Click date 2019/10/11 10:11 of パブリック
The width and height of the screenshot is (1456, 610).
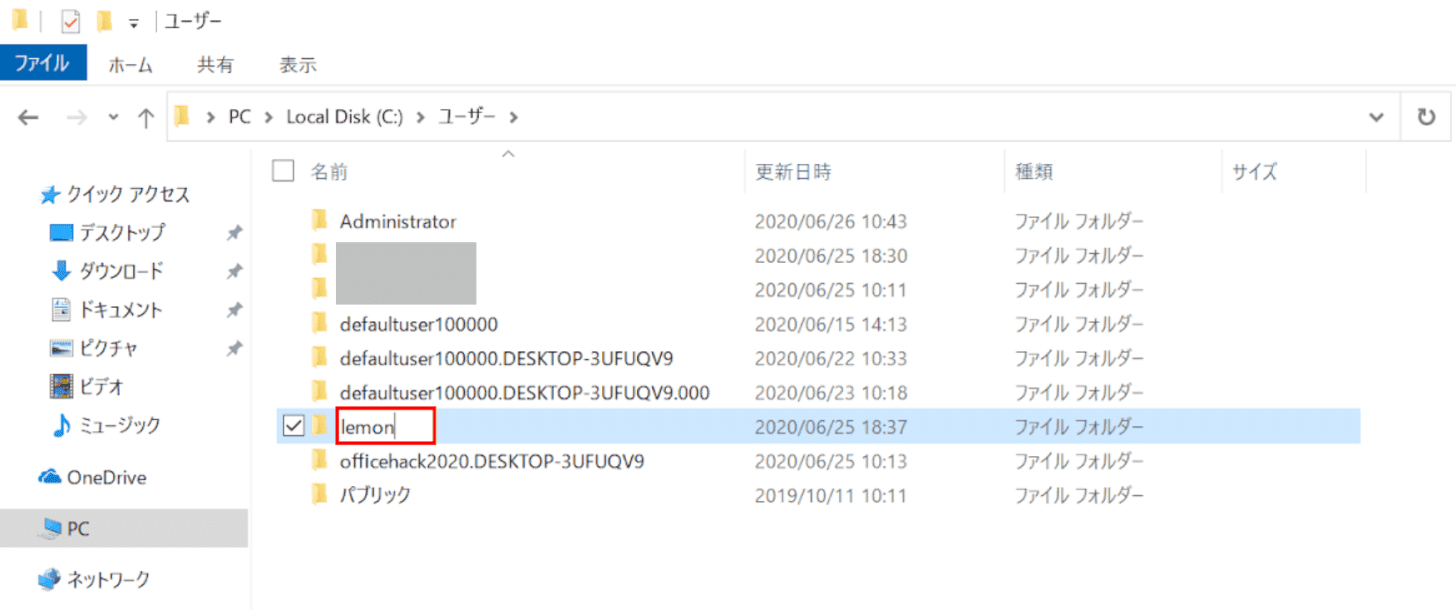click(x=831, y=495)
